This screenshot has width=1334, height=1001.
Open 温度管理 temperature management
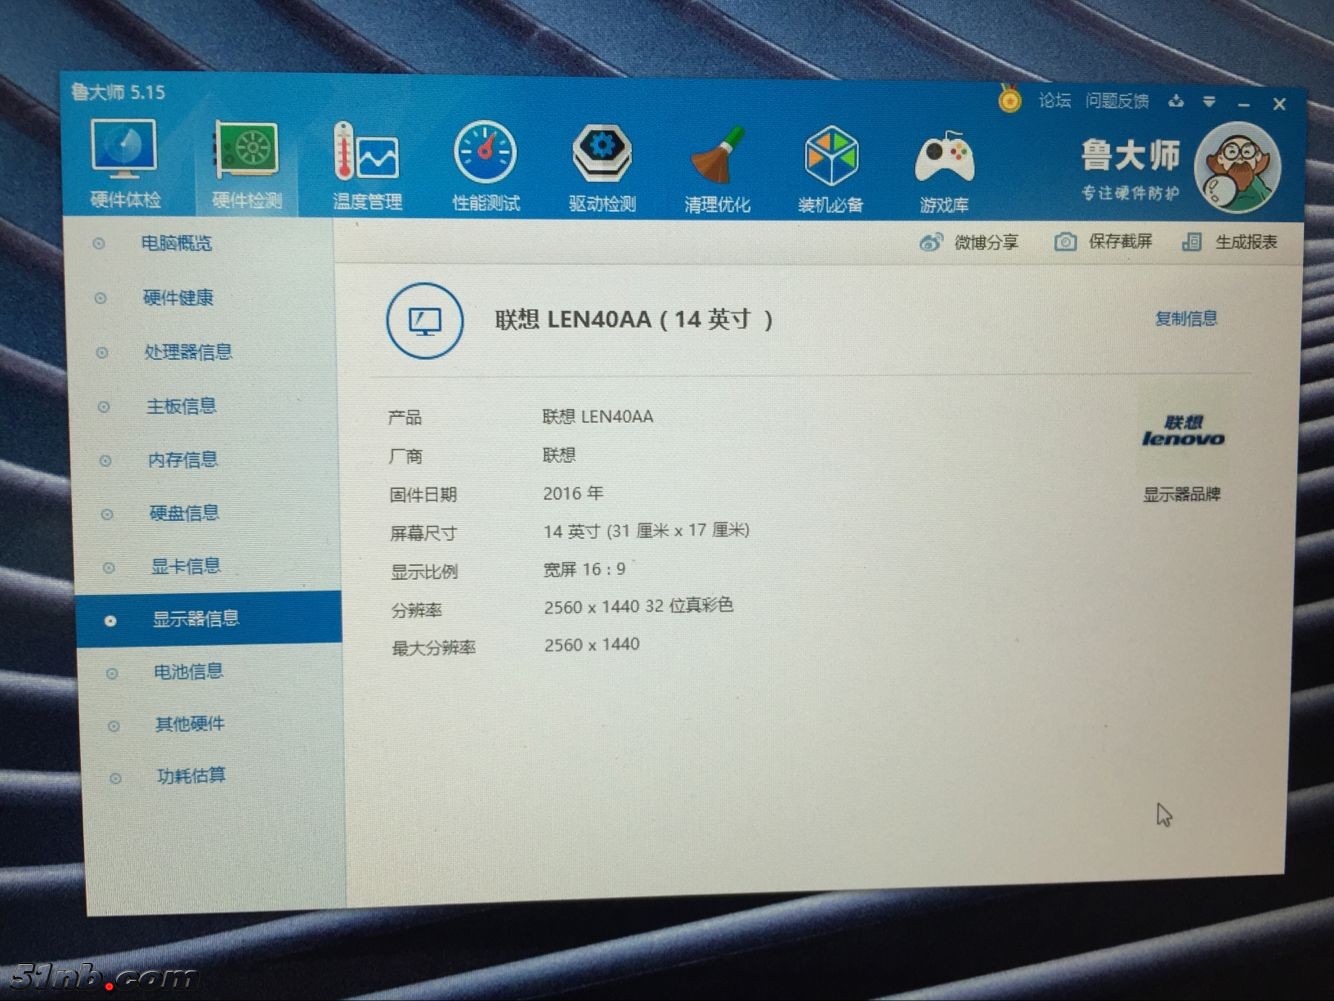[x=366, y=167]
